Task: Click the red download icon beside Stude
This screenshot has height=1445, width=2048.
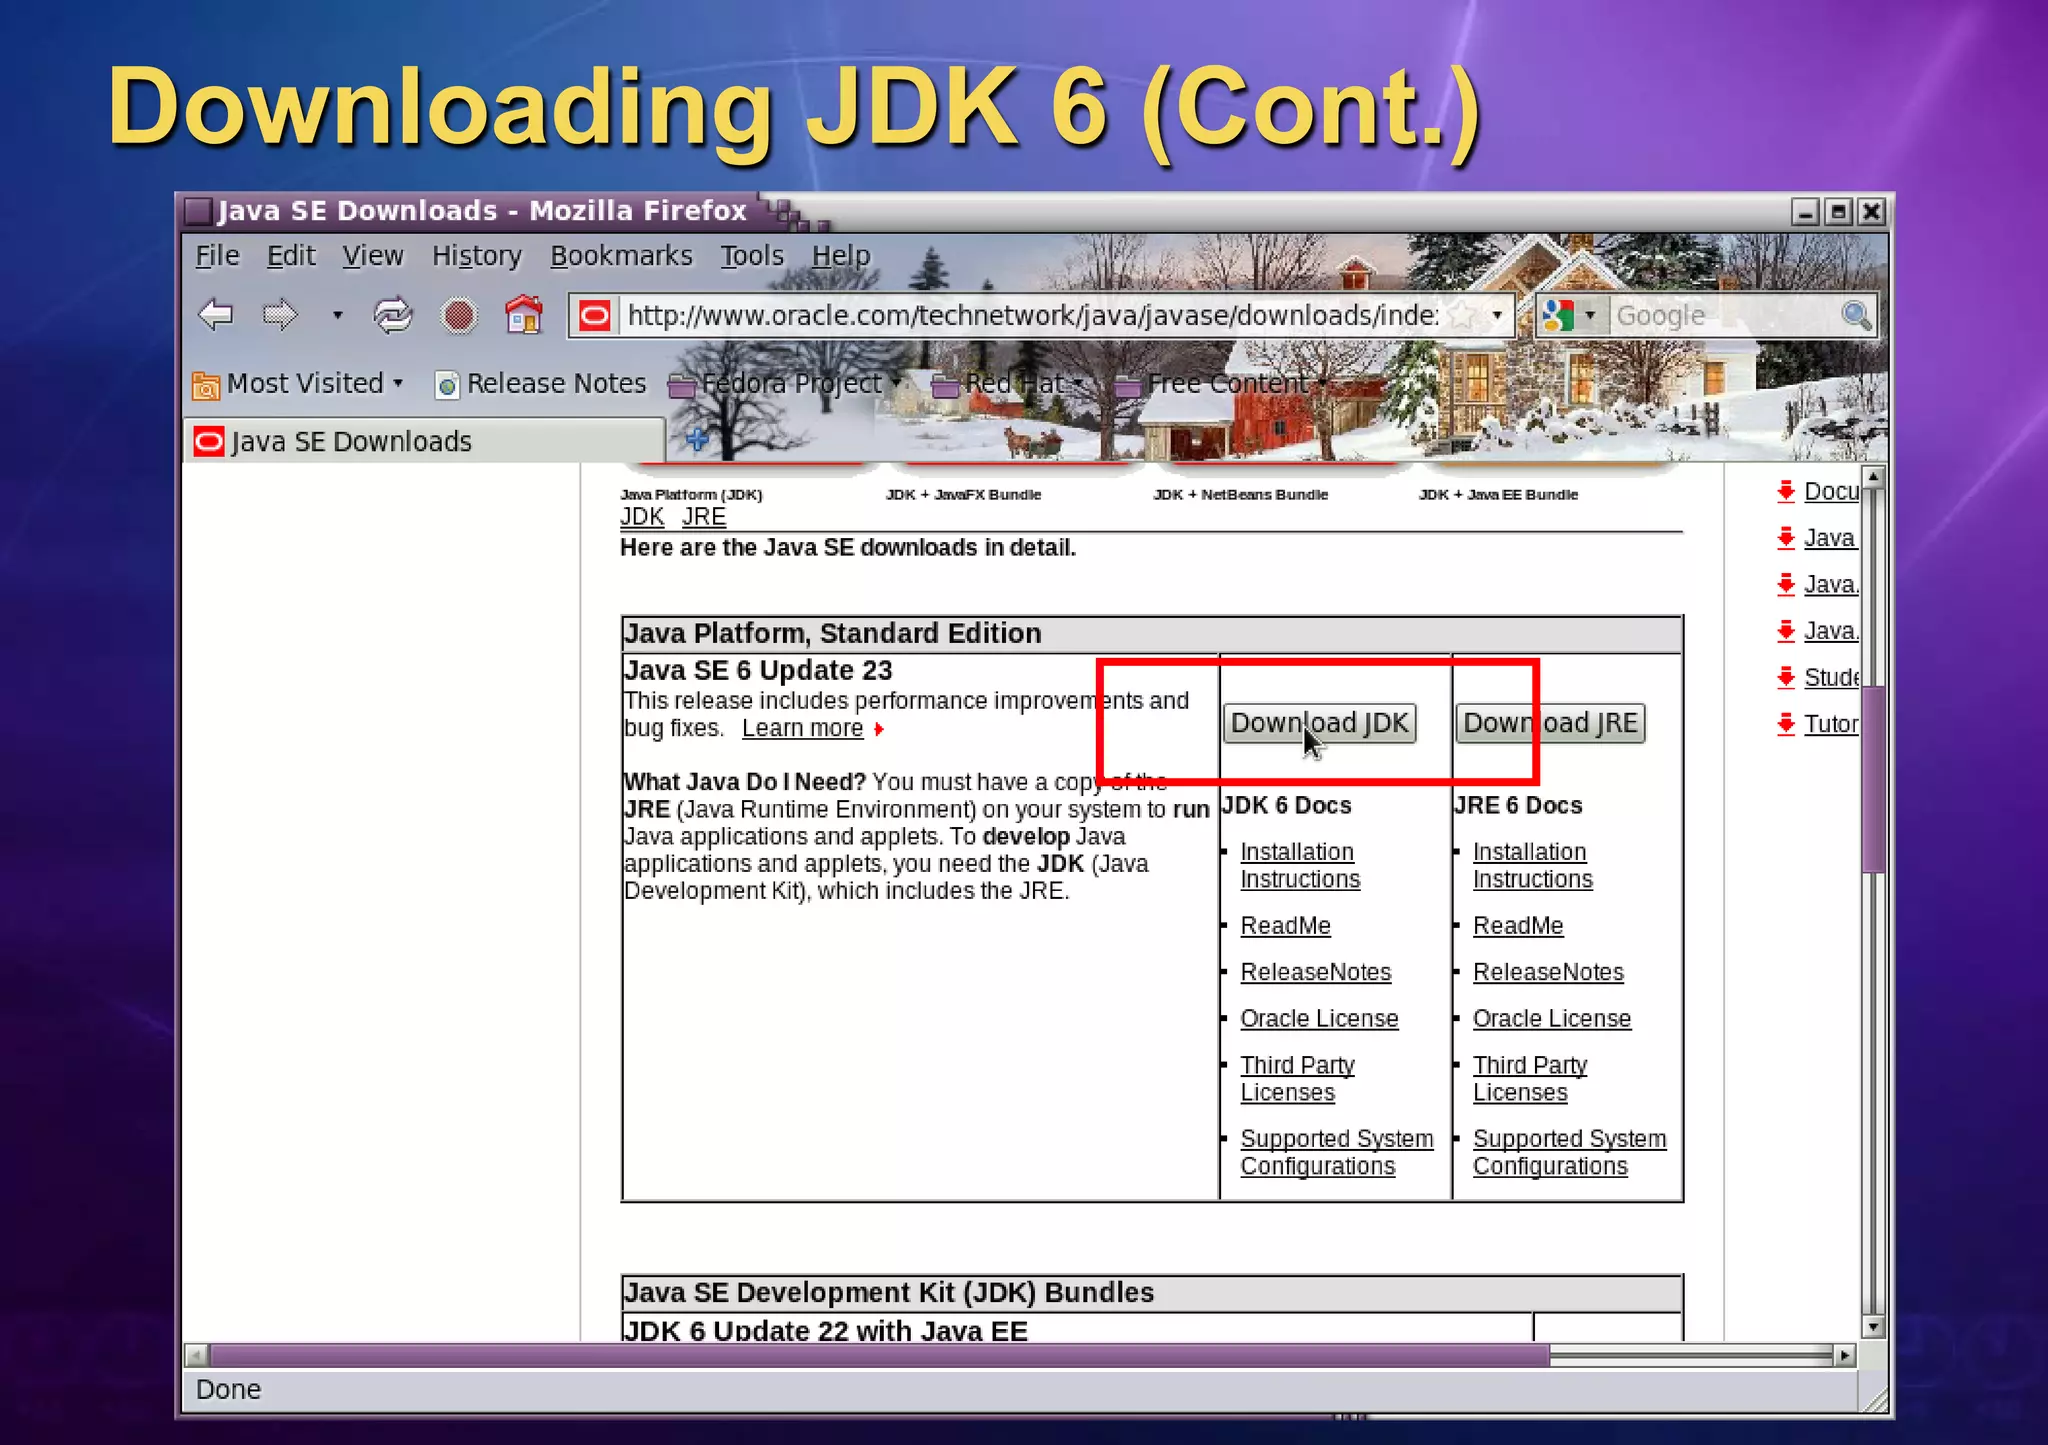Action: (x=1786, y=677)
